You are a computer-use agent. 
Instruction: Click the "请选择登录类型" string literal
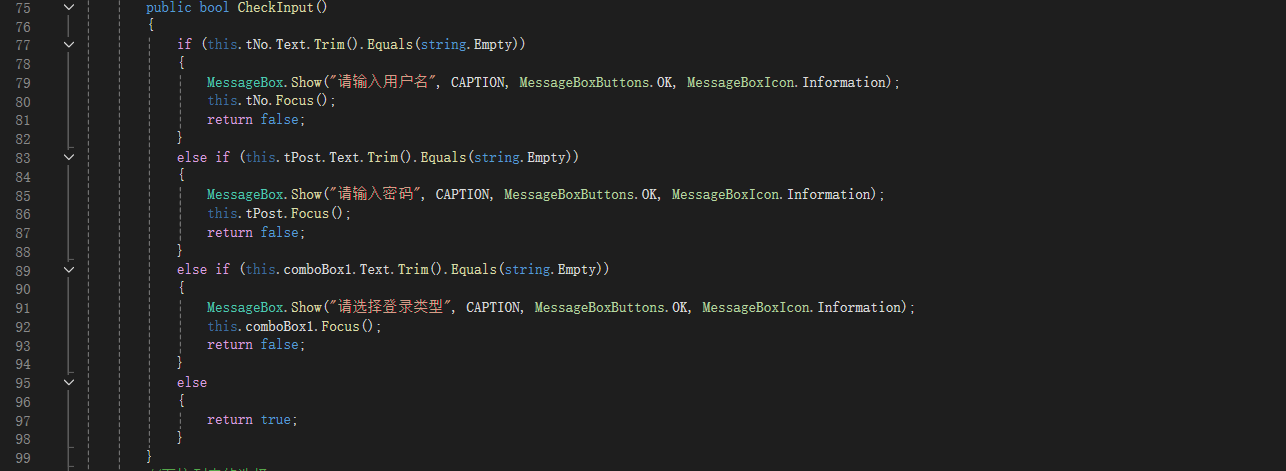(392, 307)
